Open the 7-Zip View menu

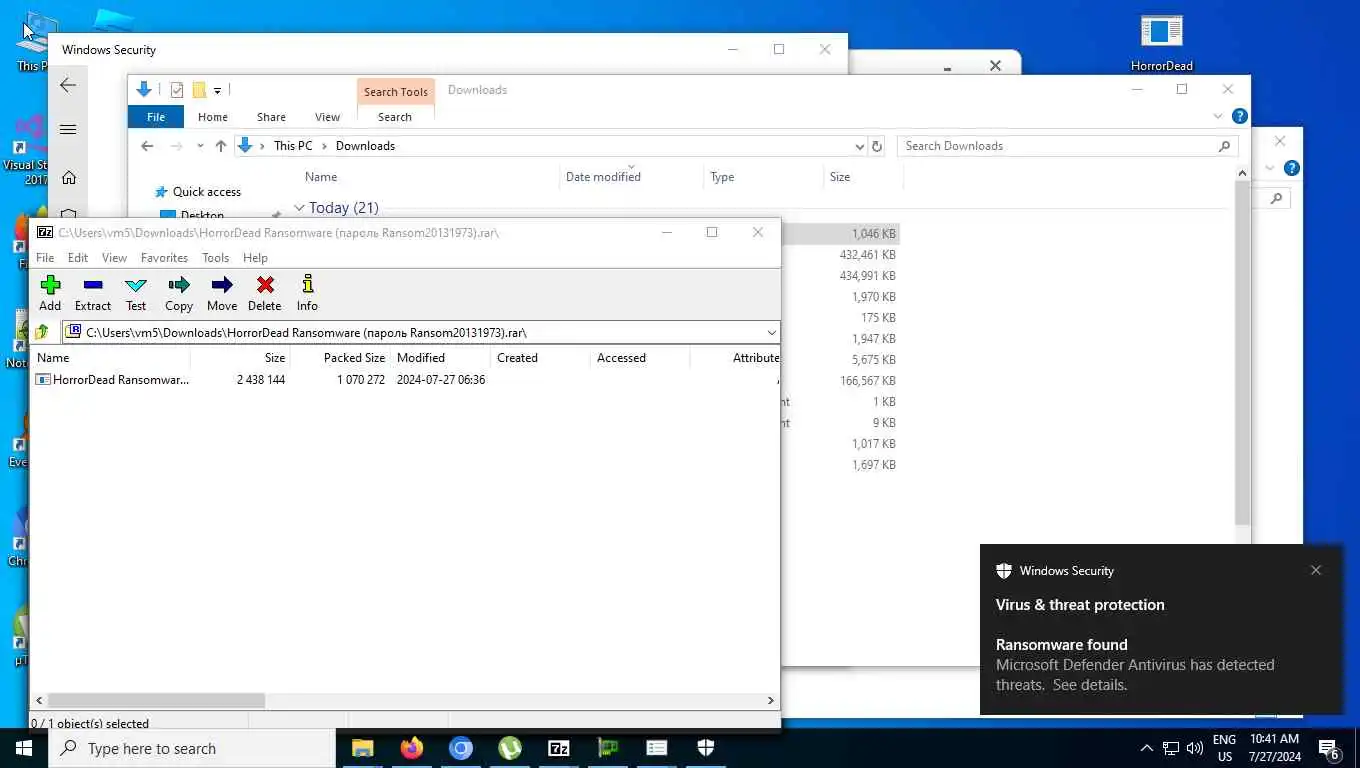point(114,258)
